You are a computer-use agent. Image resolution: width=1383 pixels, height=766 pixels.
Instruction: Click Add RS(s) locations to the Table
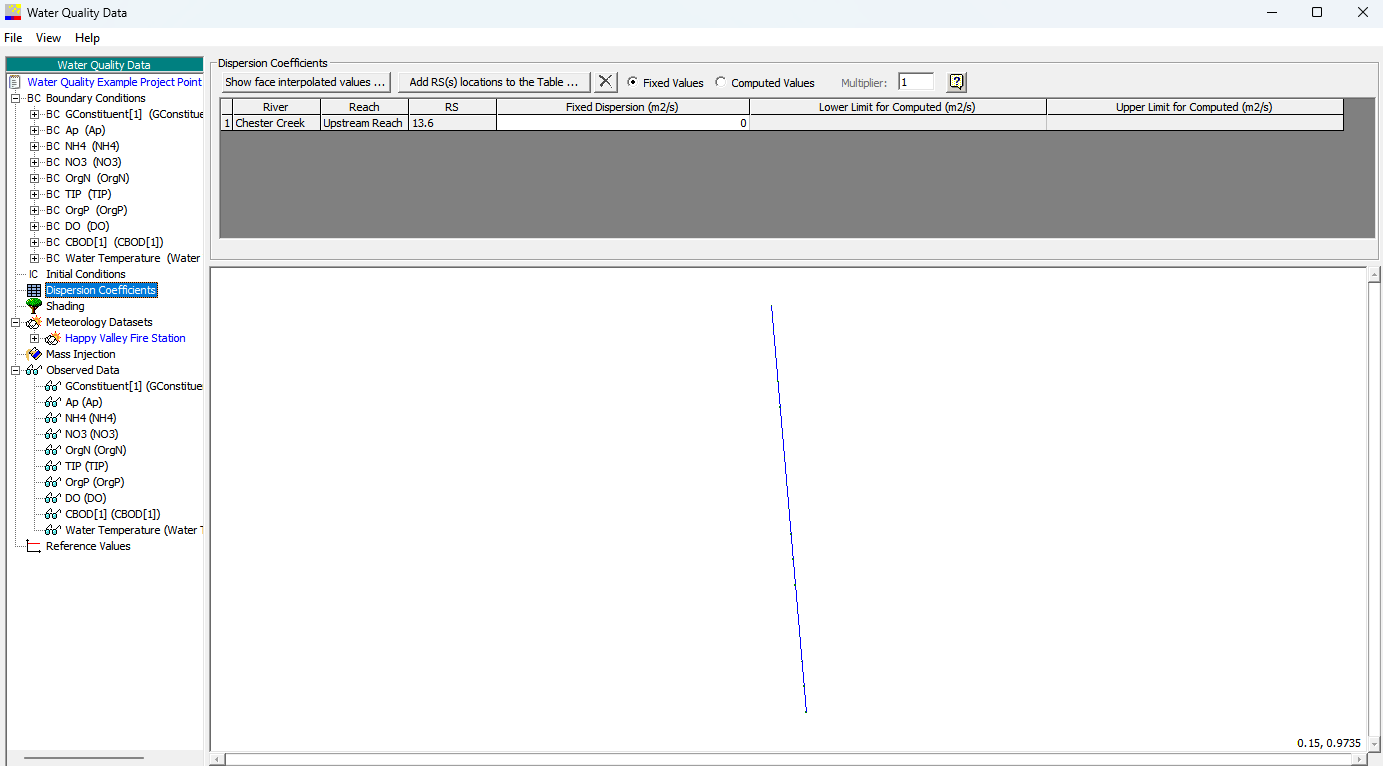pyautogui.click(x=494, y=82)
